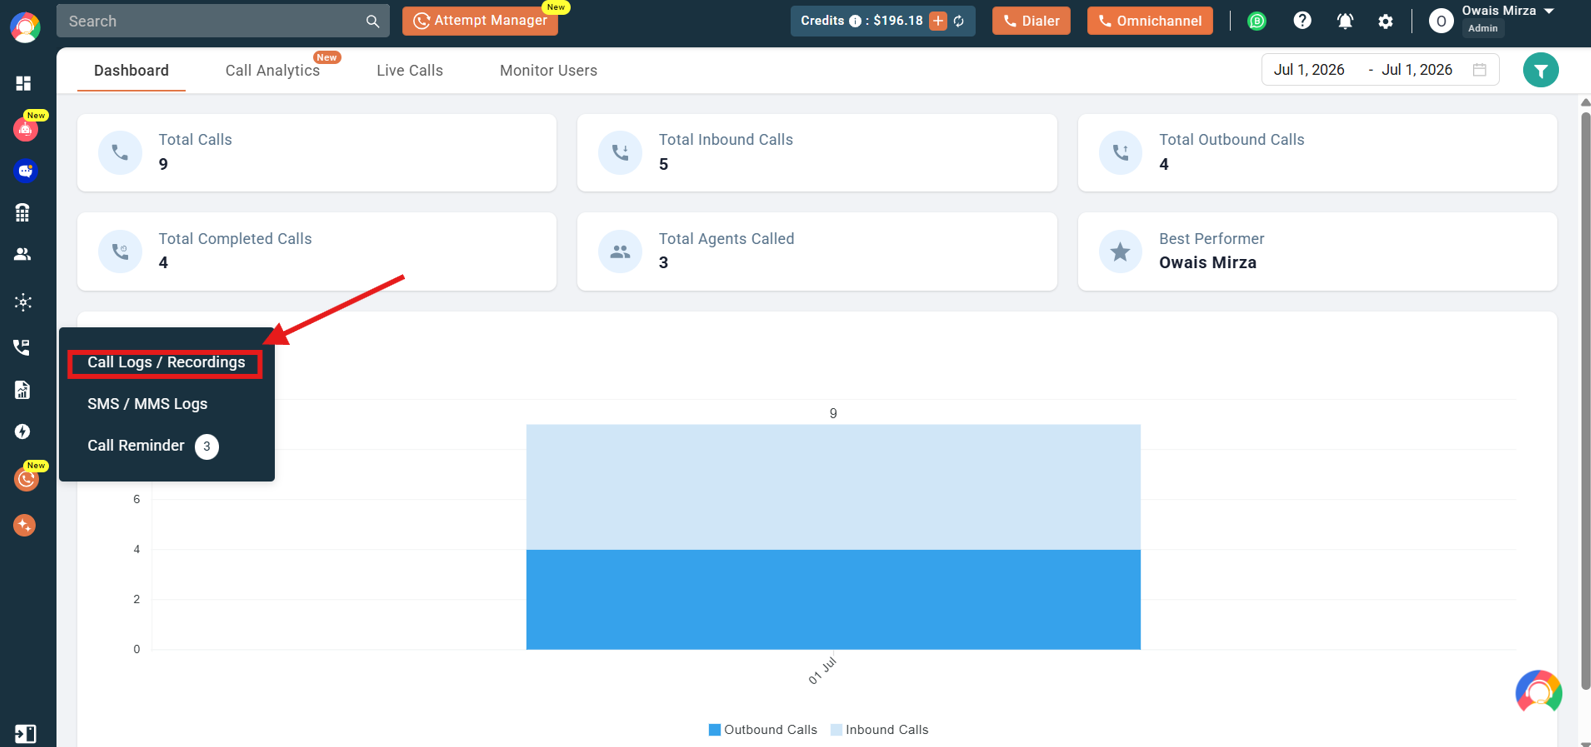Open the Attempt Manager button
The height and width of the screenshot is (747, 1591).
(480, 21)
